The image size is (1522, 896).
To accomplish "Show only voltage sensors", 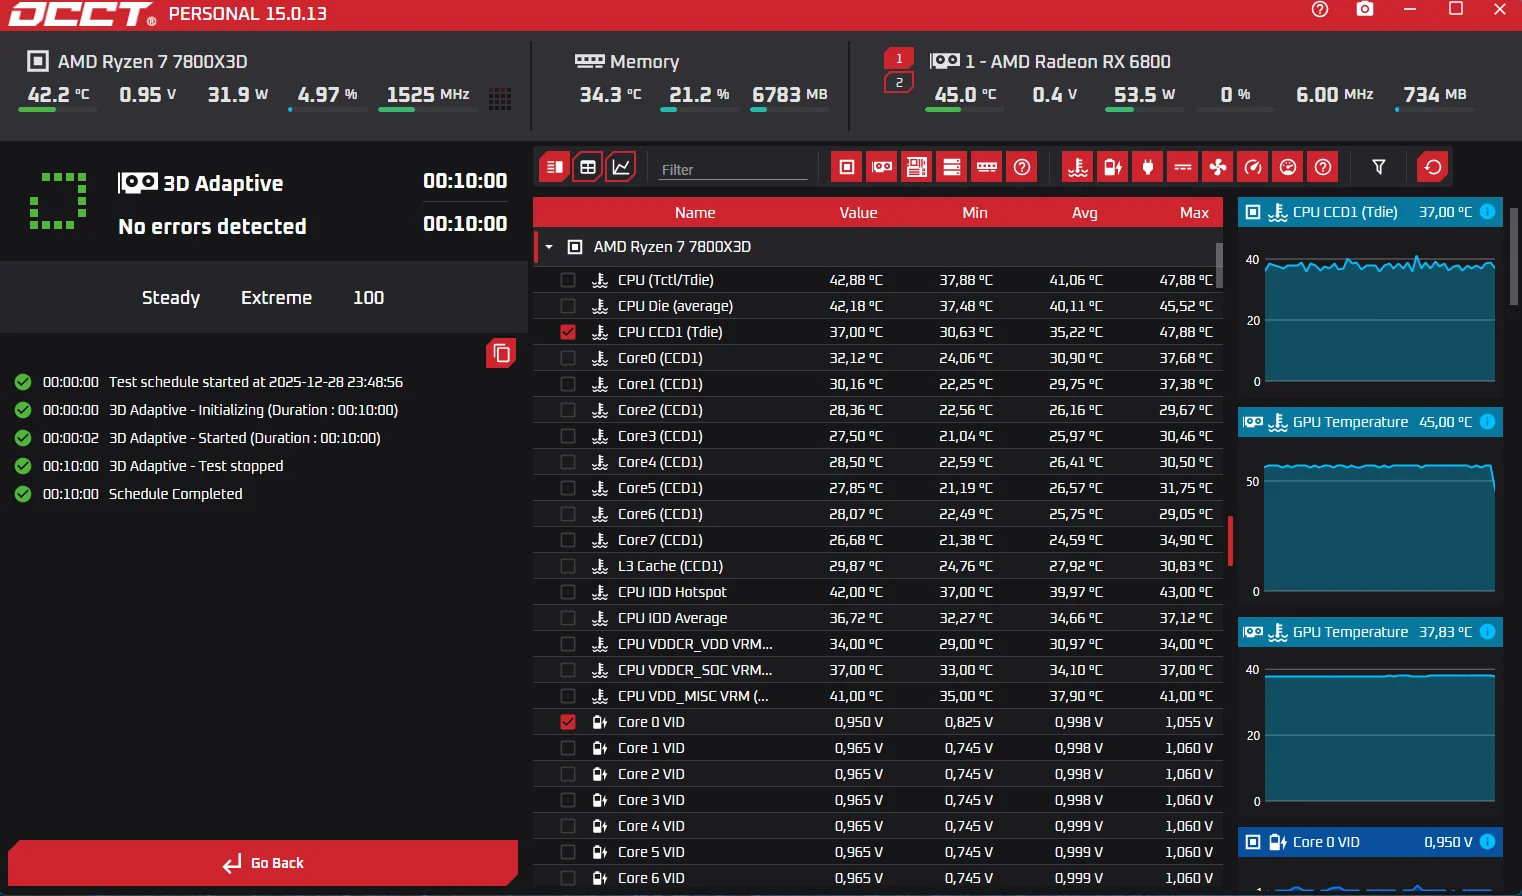I will point(1113,167).
